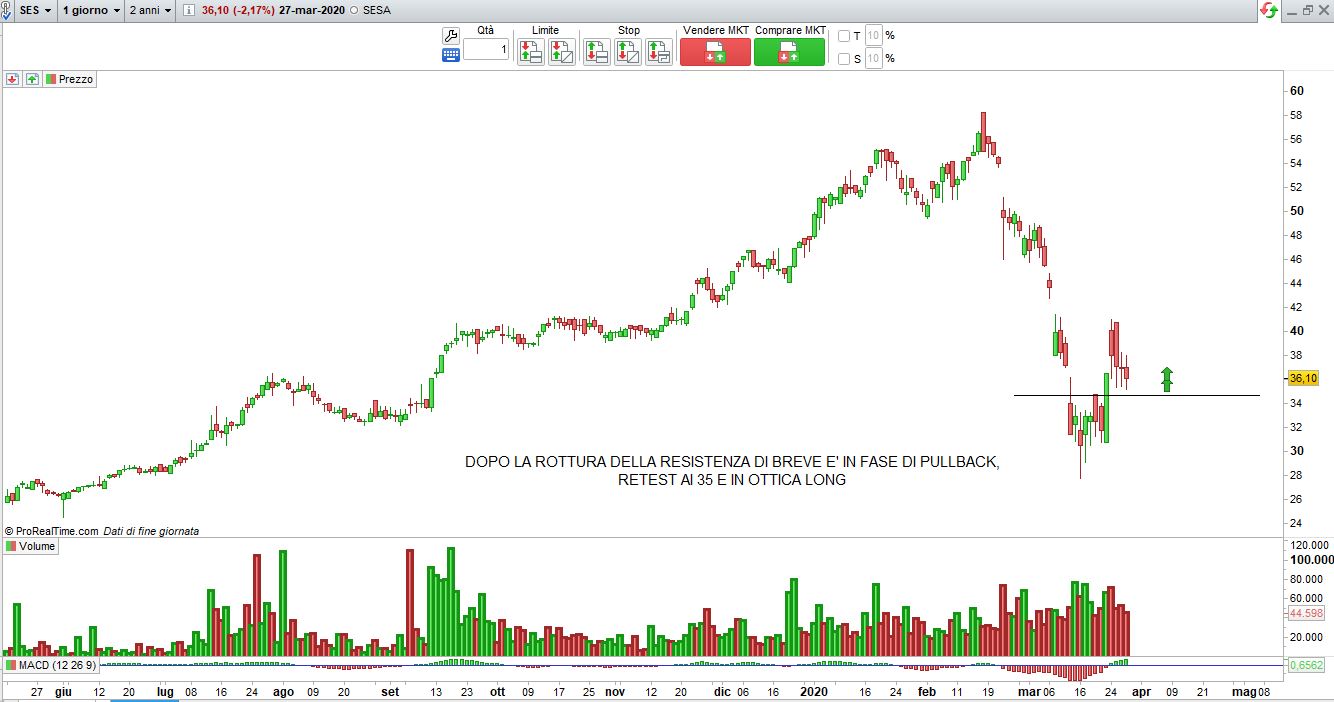The image size is (1334, 702).
Task: Click the second Limite order icon
Action: tap(561, 52)
